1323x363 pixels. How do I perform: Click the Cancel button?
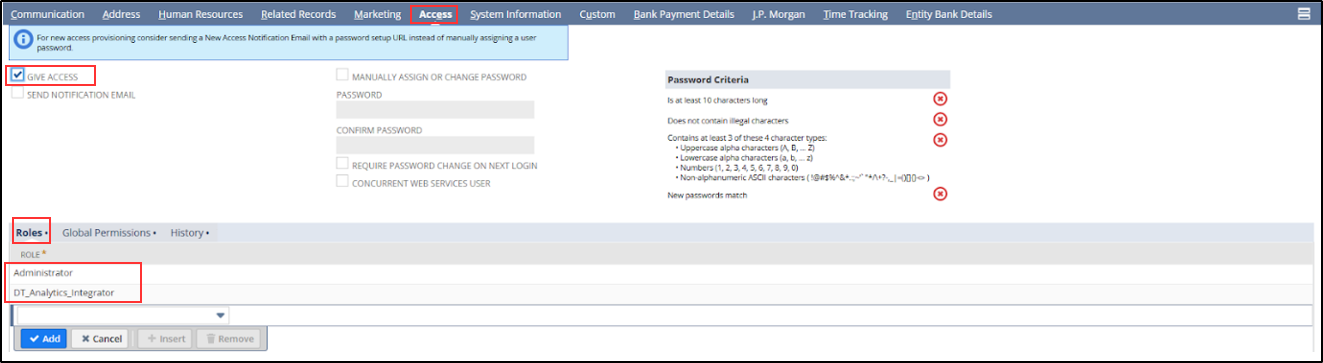(101, 339)
